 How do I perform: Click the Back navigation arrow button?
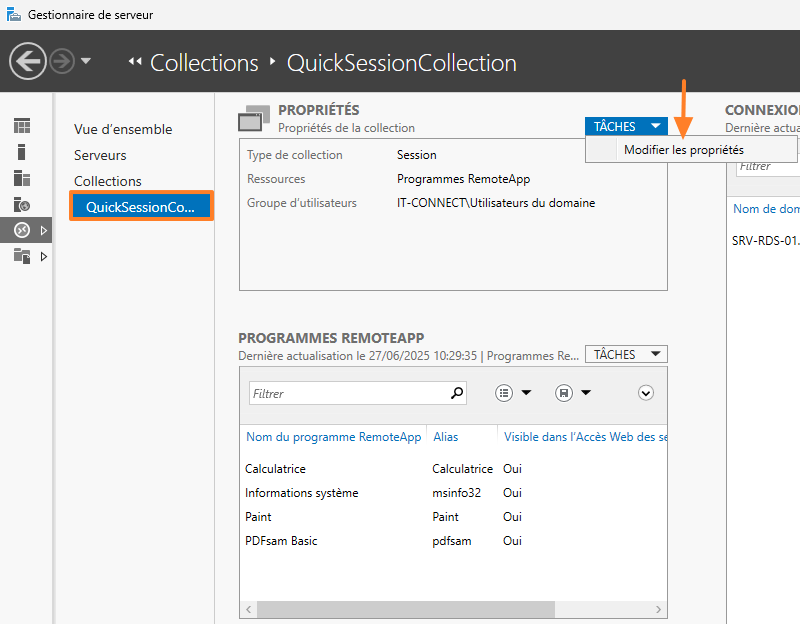[x=28, y=62]
